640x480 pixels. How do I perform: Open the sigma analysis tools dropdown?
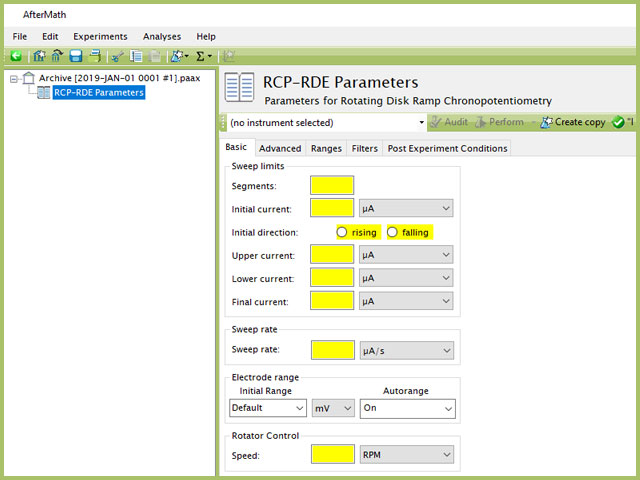(204, 56)
